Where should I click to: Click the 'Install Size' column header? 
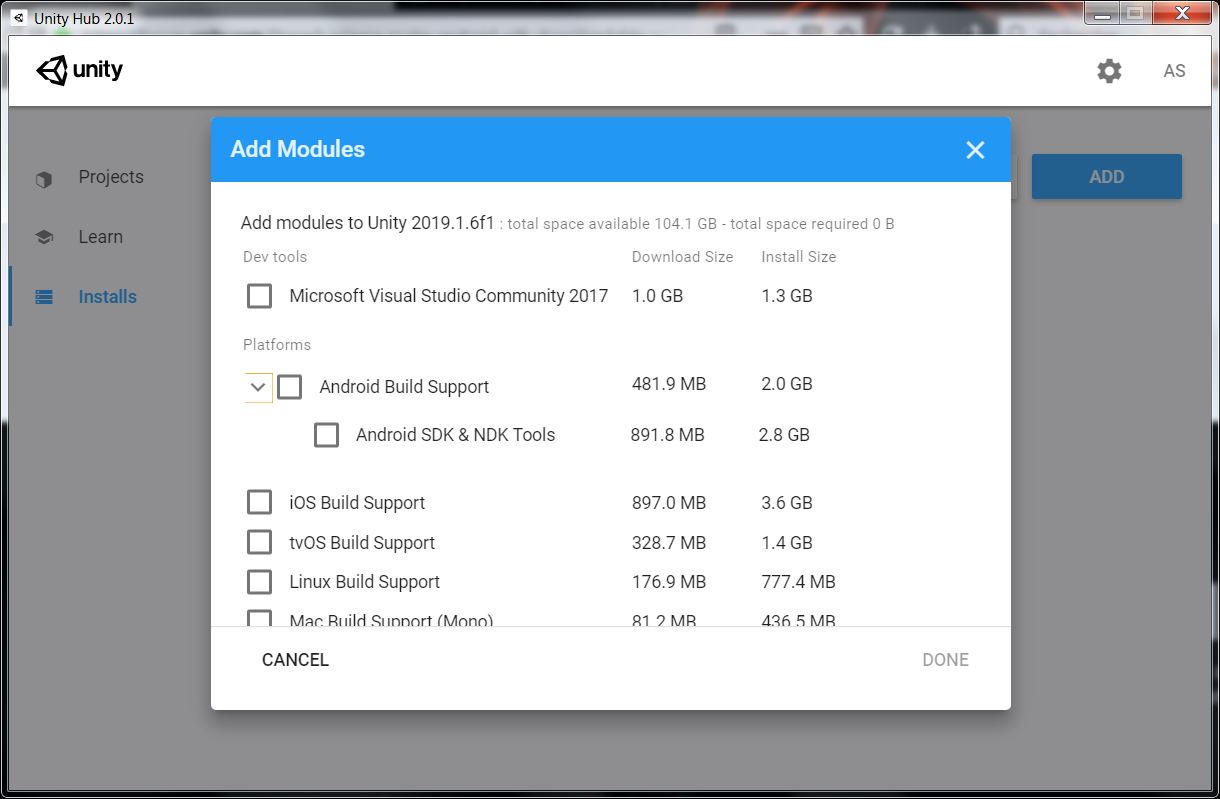point(798,257)
